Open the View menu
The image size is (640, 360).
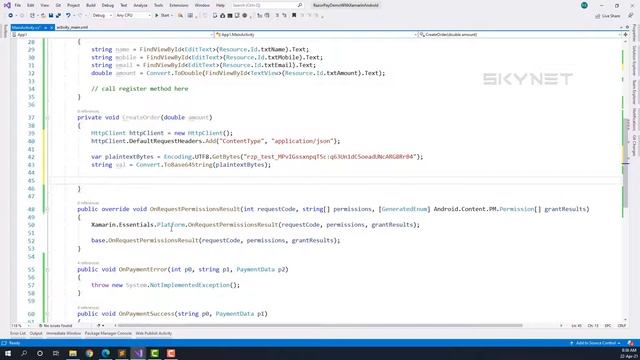pos(44,5)
